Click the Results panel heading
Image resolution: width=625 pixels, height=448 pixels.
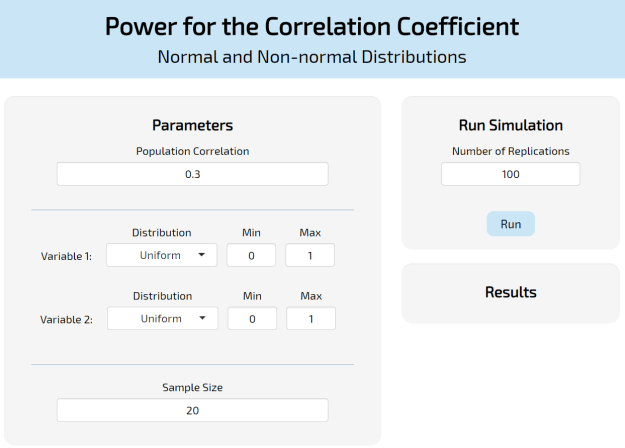(x=510, y=292)
